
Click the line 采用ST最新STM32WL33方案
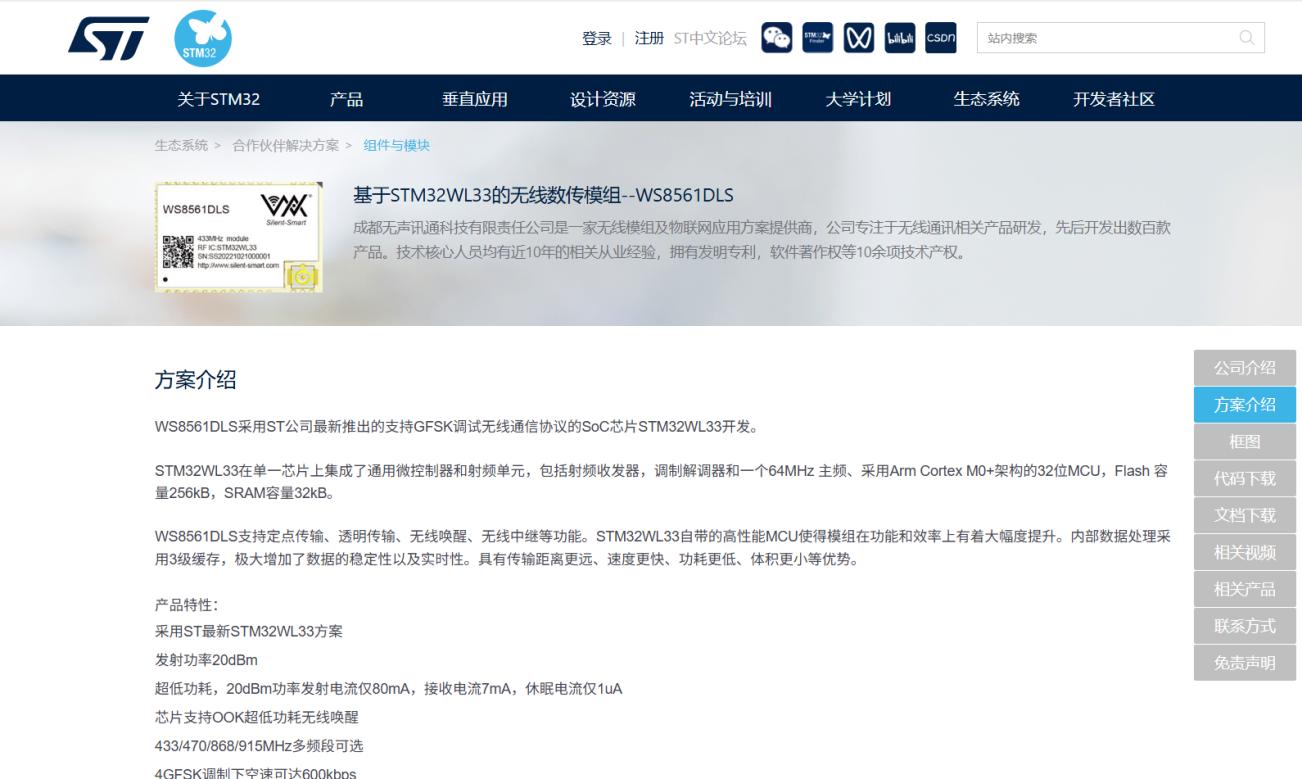point(251,631)
